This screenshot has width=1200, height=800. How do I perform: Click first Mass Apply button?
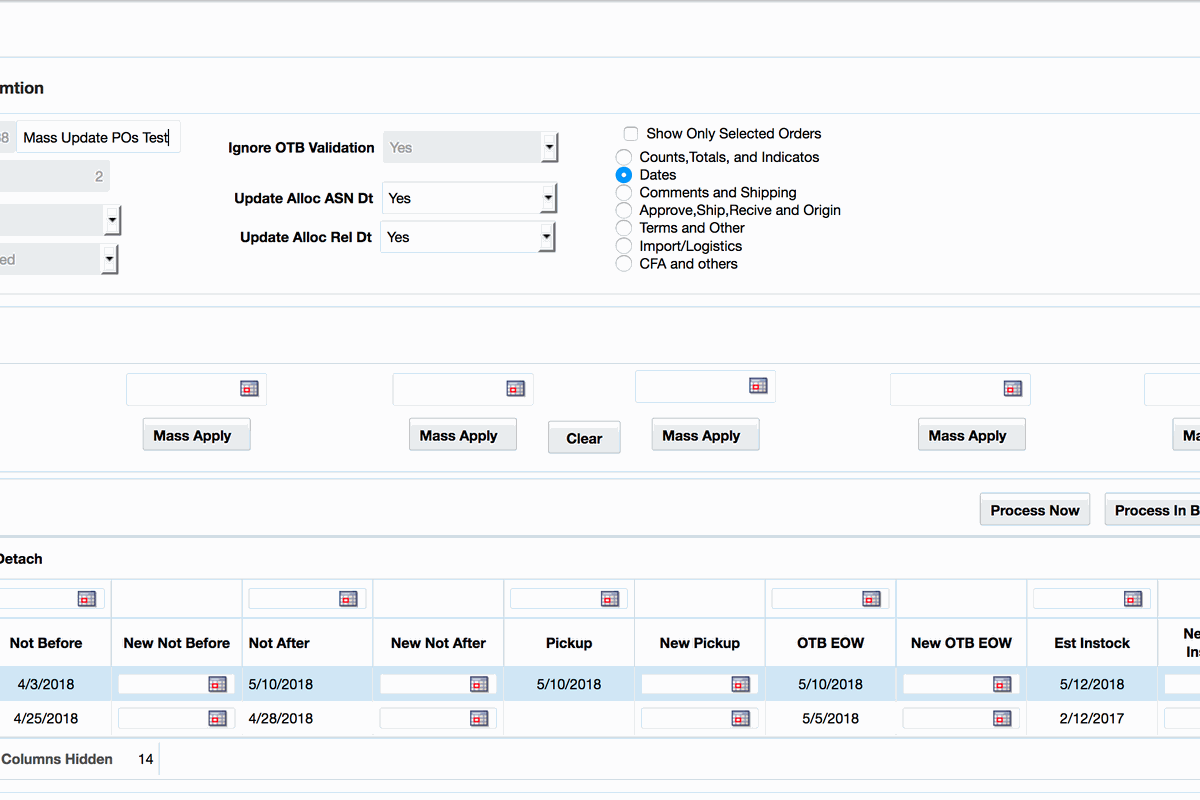pos(196,435)
